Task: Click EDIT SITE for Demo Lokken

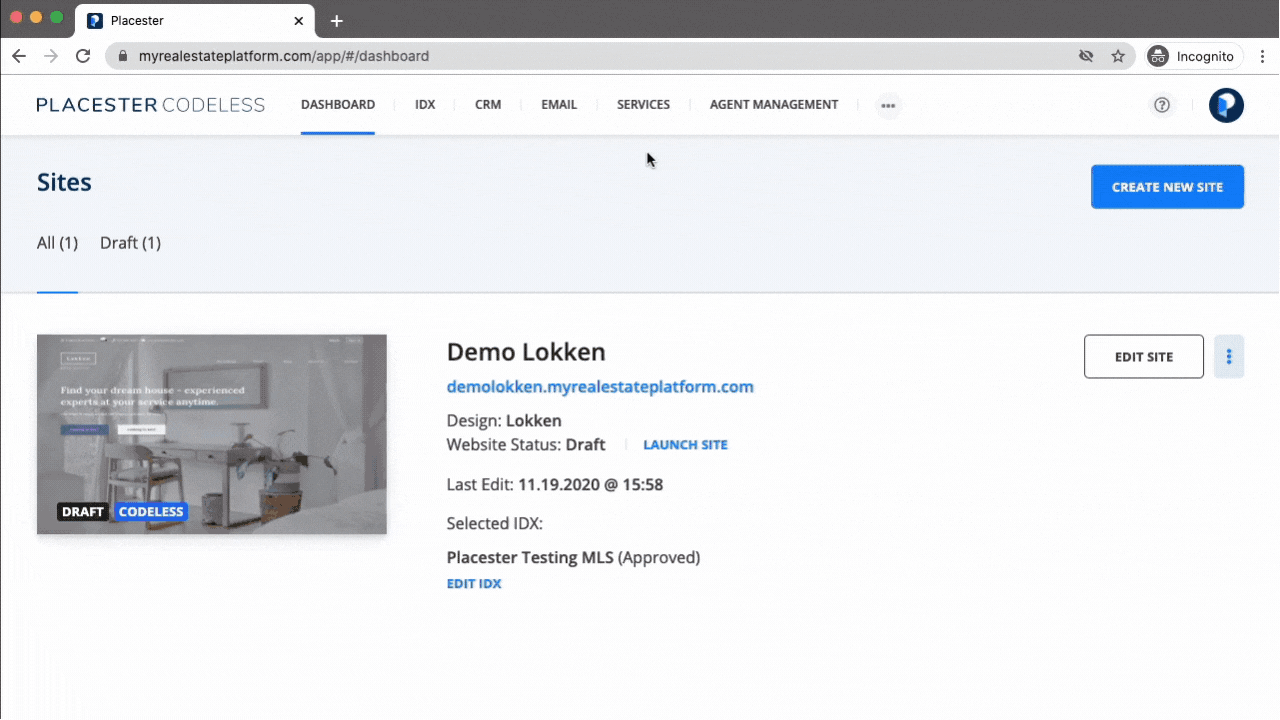Action: 1143,356
